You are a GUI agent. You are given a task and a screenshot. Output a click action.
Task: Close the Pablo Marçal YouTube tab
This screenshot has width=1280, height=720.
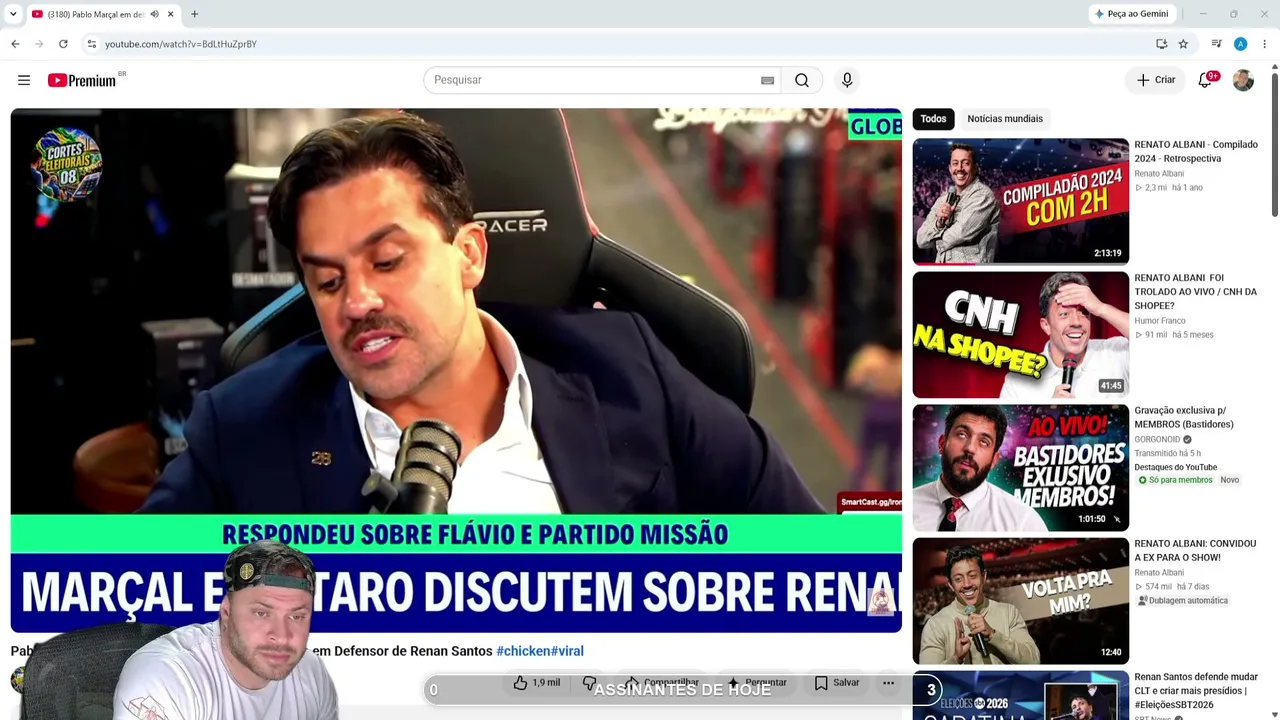point(171,14)
